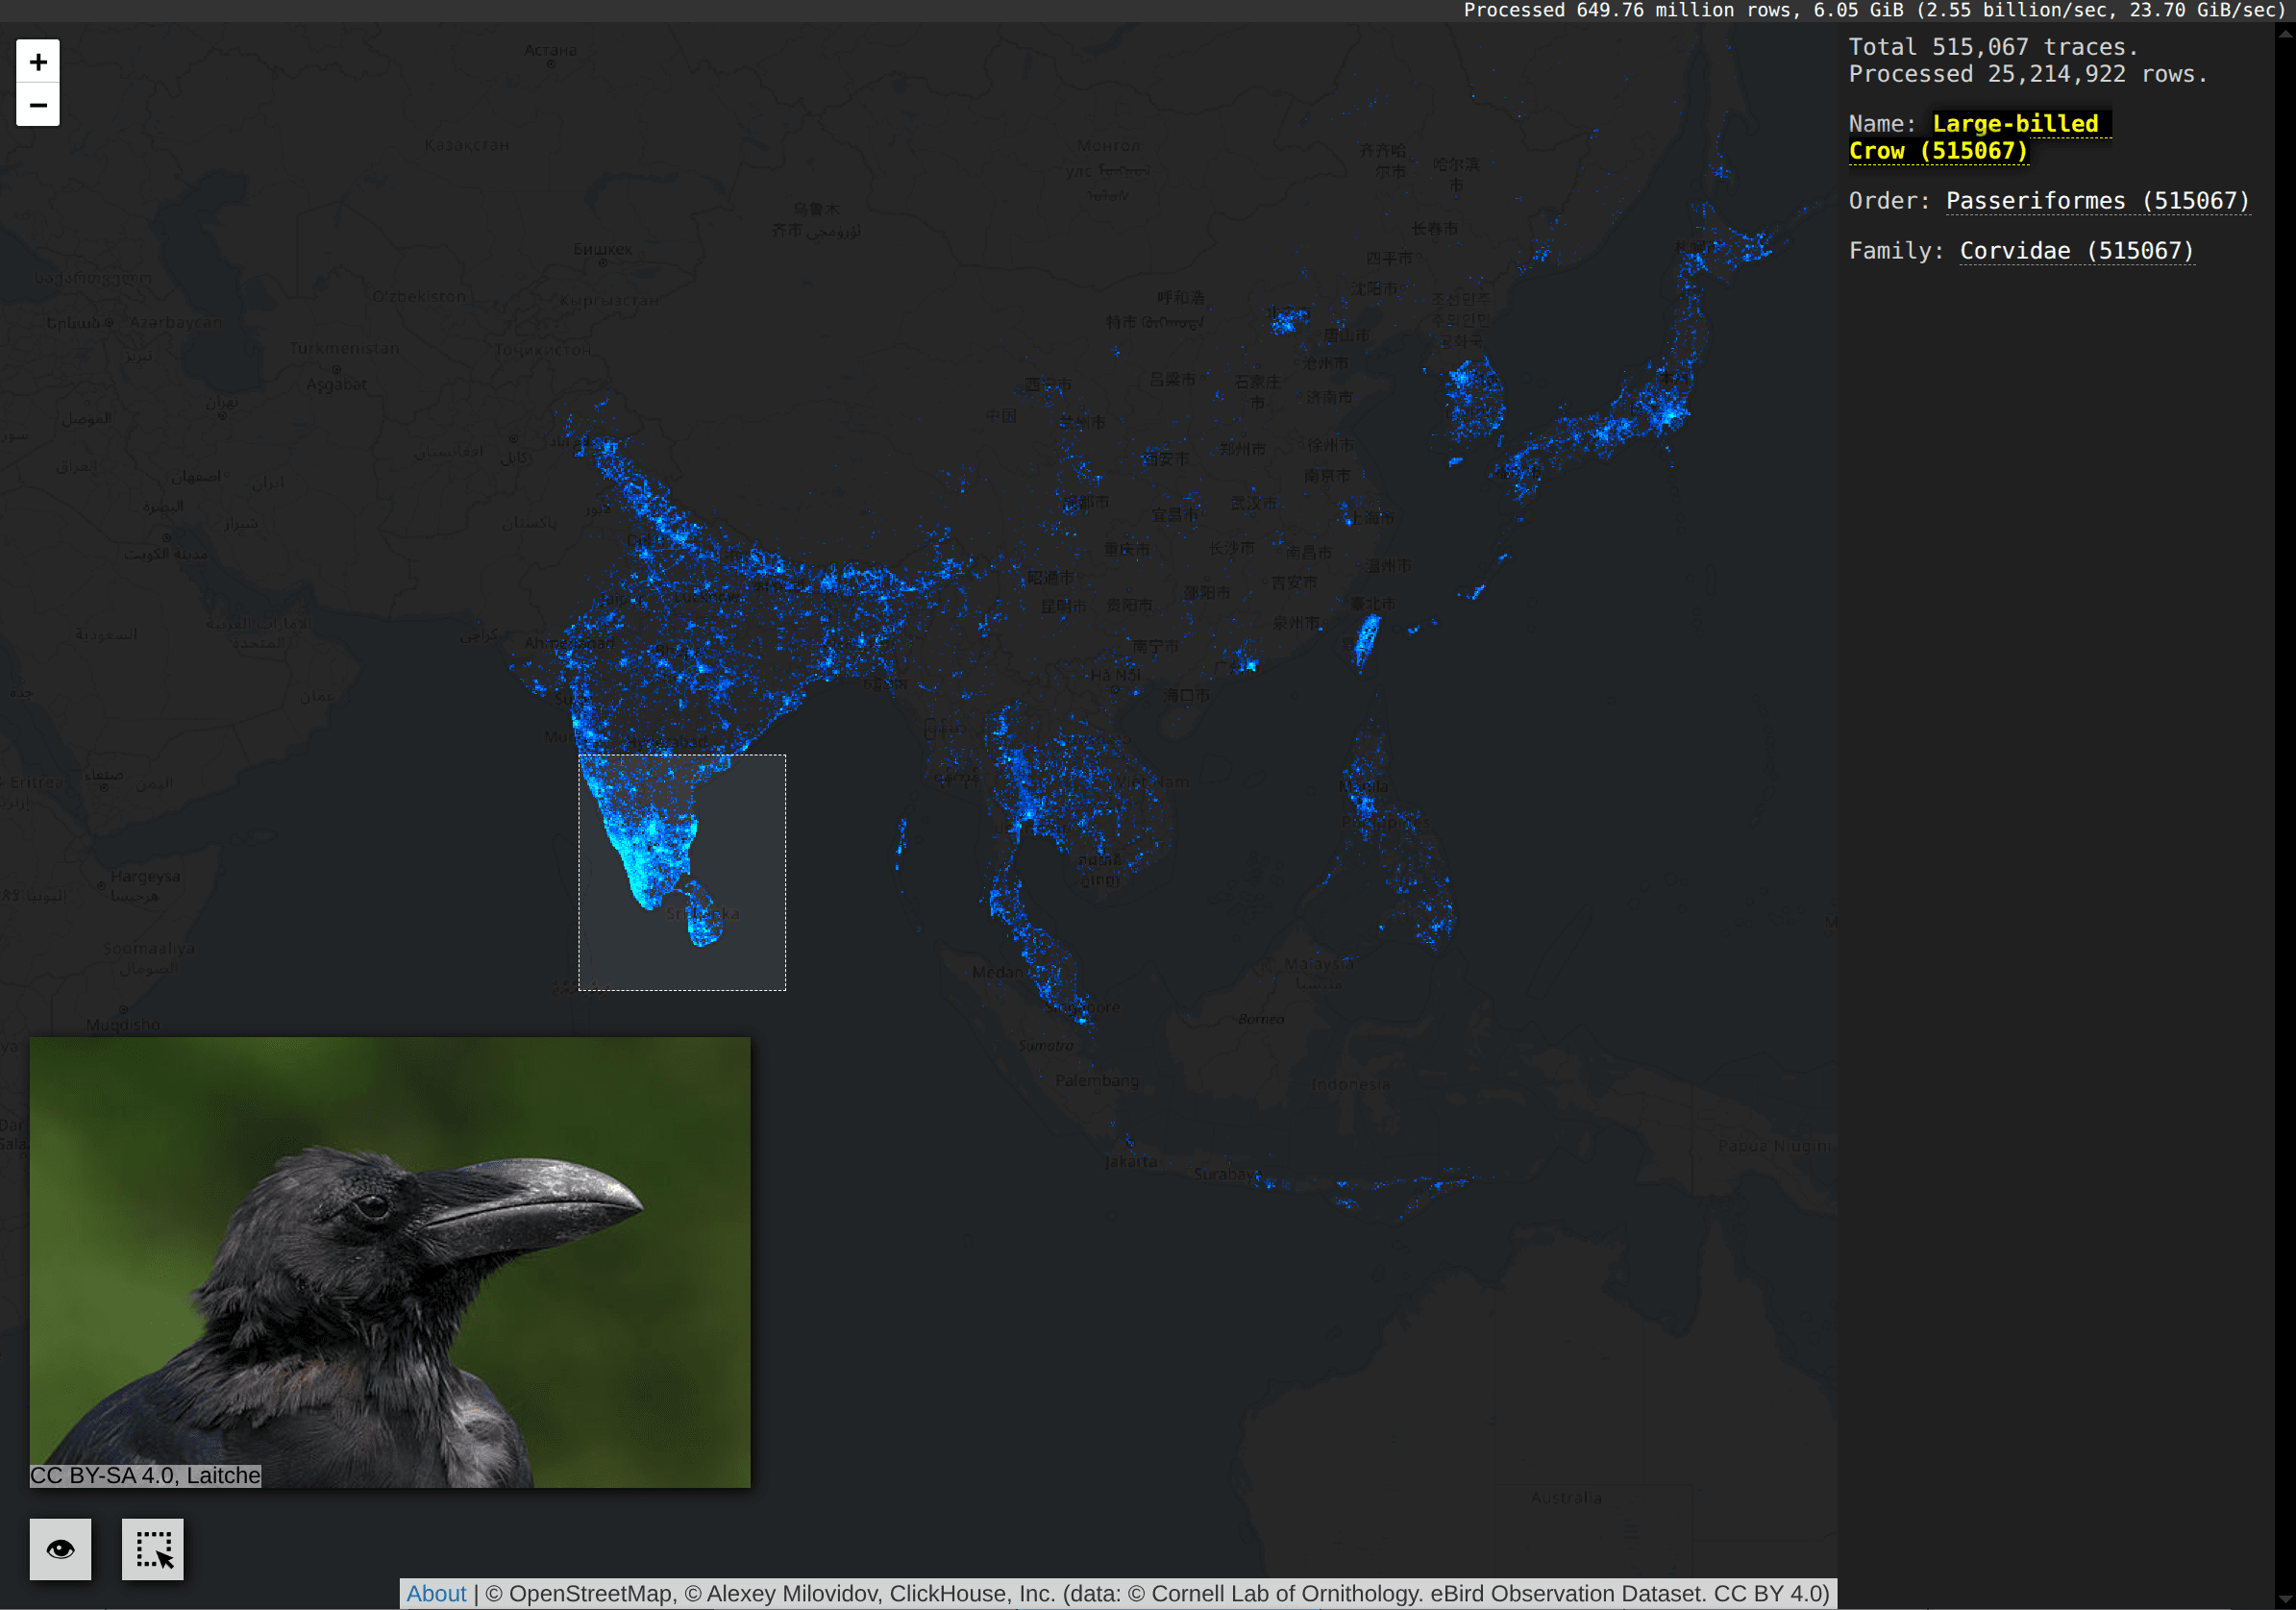Click the scrollbar up arrow

pyautogui.click(x=2285, y=33)
